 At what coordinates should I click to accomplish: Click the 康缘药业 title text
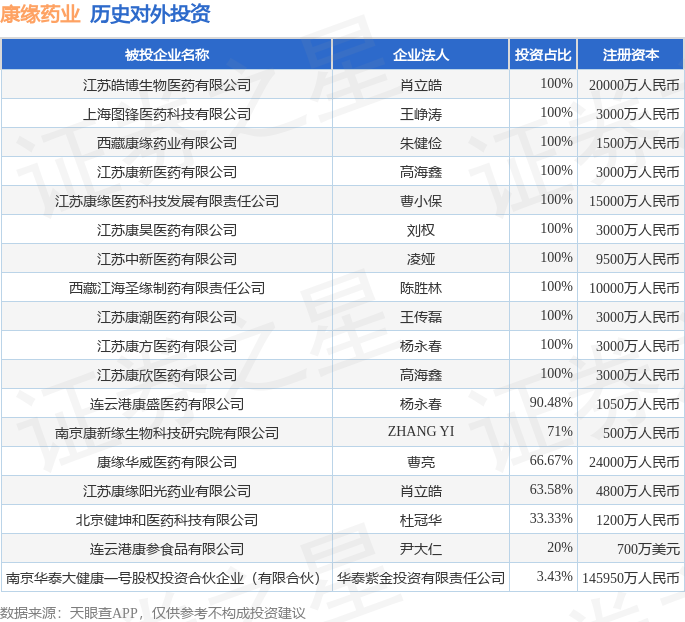[40, 14]
